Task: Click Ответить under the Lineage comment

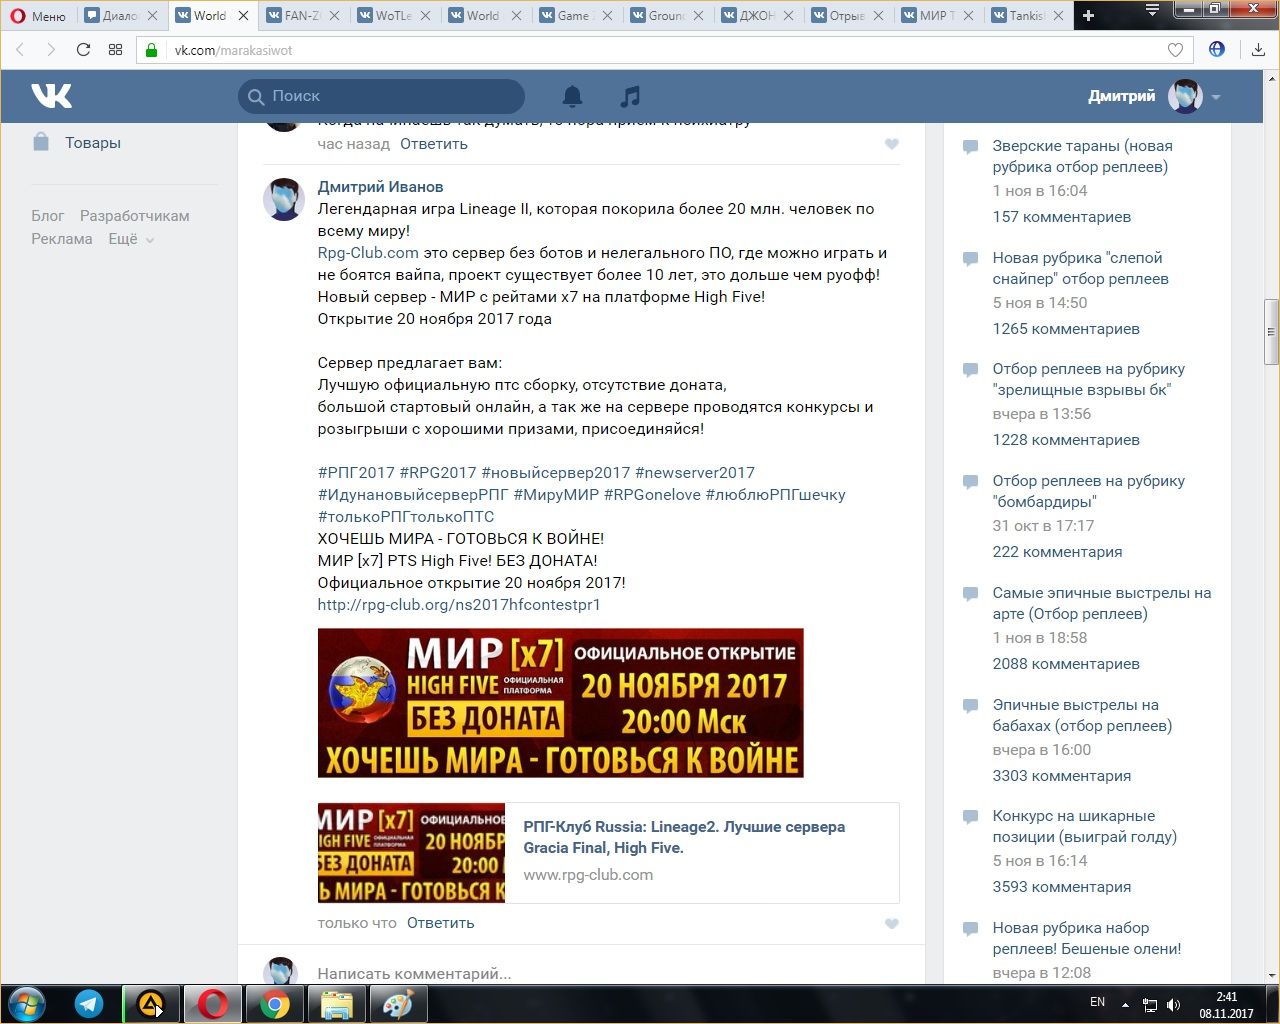Action: [440, 923]
